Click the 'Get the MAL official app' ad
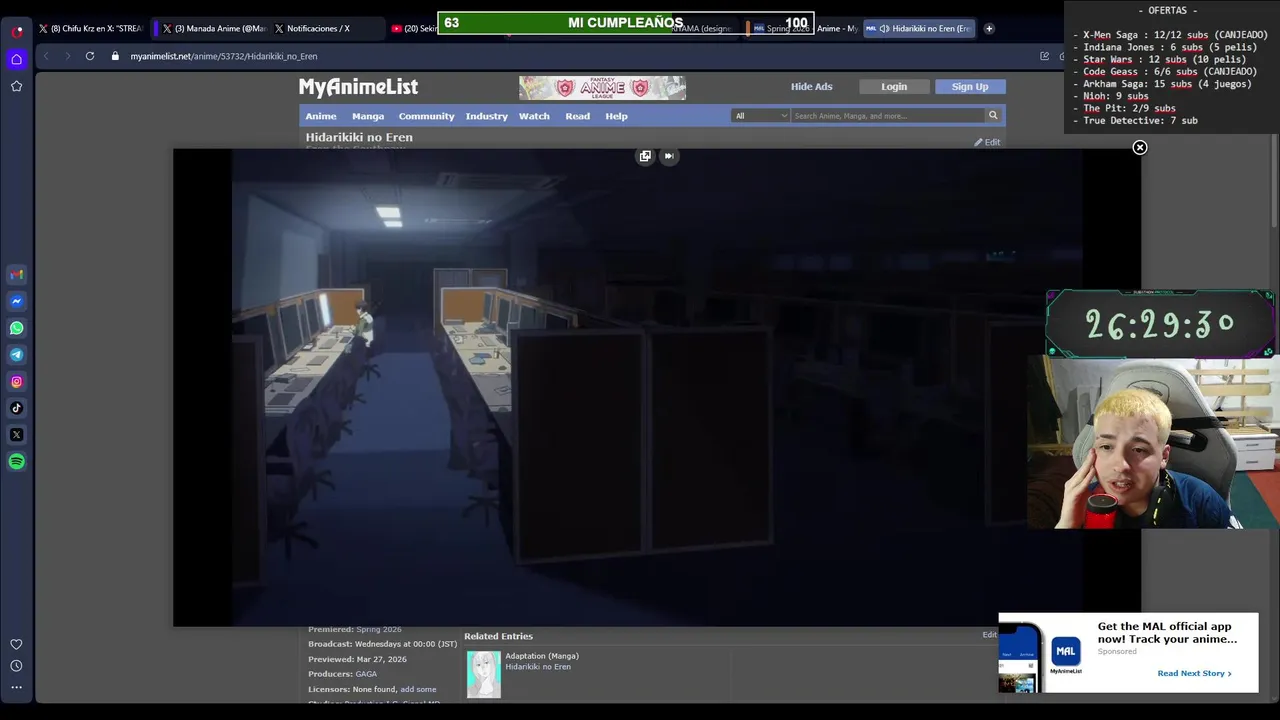 pyautogui.click(x=1128, y=652)
